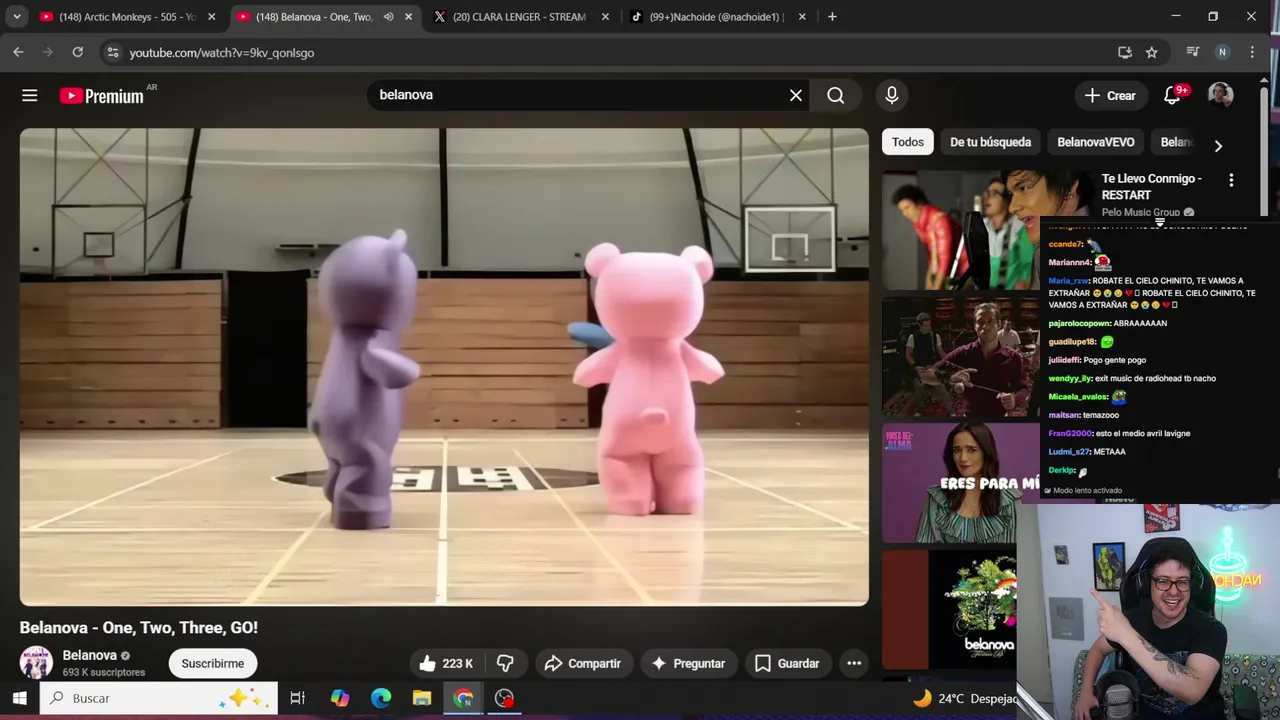Viewport: 1280px width, 720px height.
Task: Like the video with 223 K thumbs up
Action: [x=446, y=663]
